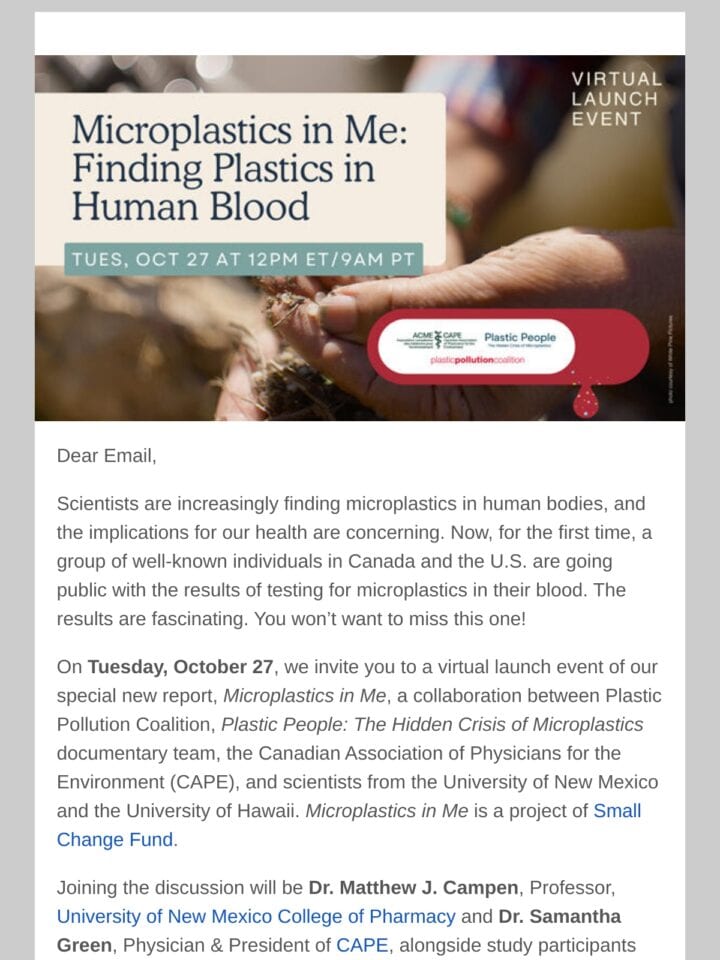This screenshot has height=960, width=720.
Task: Click the ACME CAPE logo in banner
Action: coord(436,340)
